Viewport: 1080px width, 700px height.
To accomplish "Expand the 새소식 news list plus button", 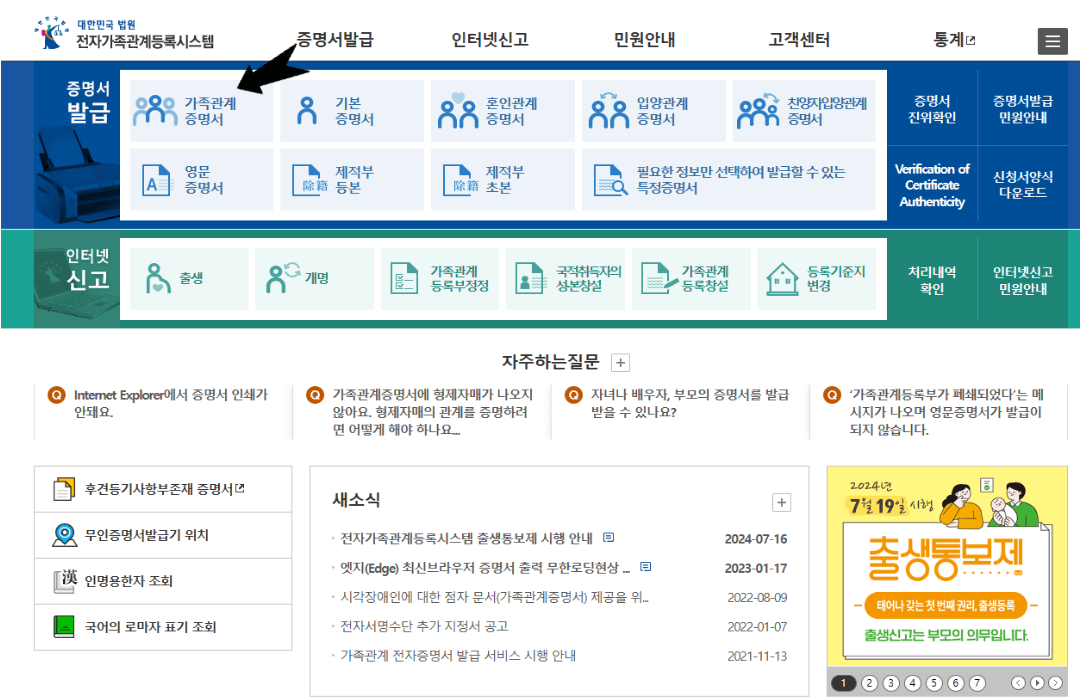I will coord(781,502).
